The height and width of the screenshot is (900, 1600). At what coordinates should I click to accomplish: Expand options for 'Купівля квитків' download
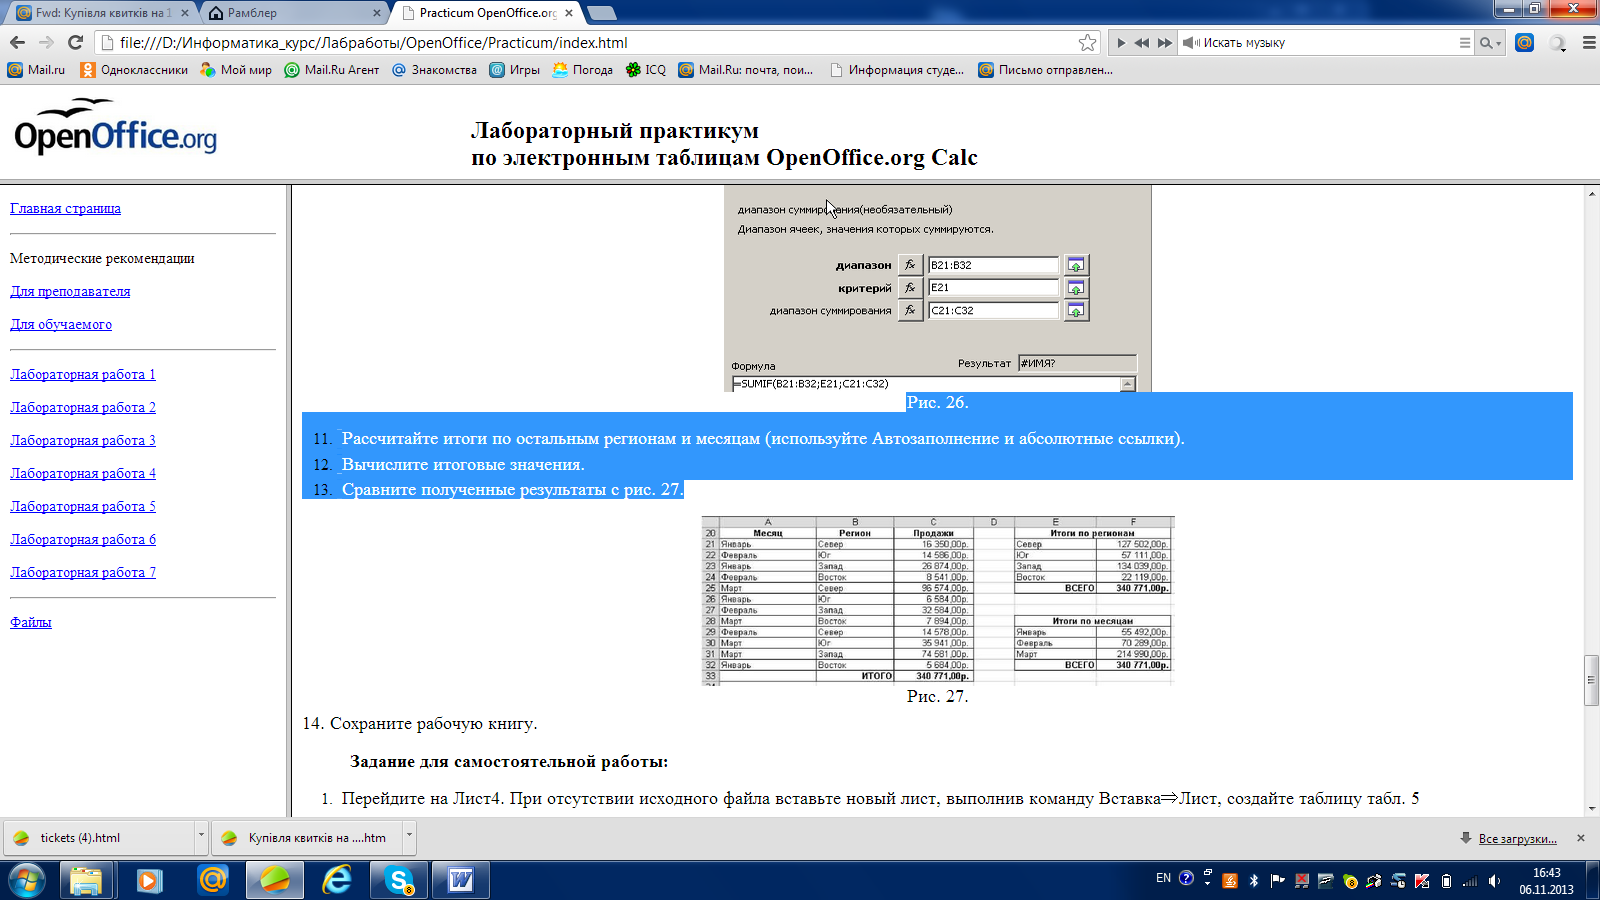tap(409, 838)
